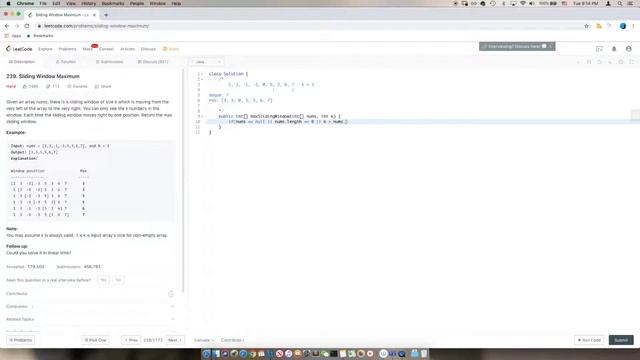Add problem to Favorite list
The width and height of the screenshot is (640, 360).
tap(77, 87)
